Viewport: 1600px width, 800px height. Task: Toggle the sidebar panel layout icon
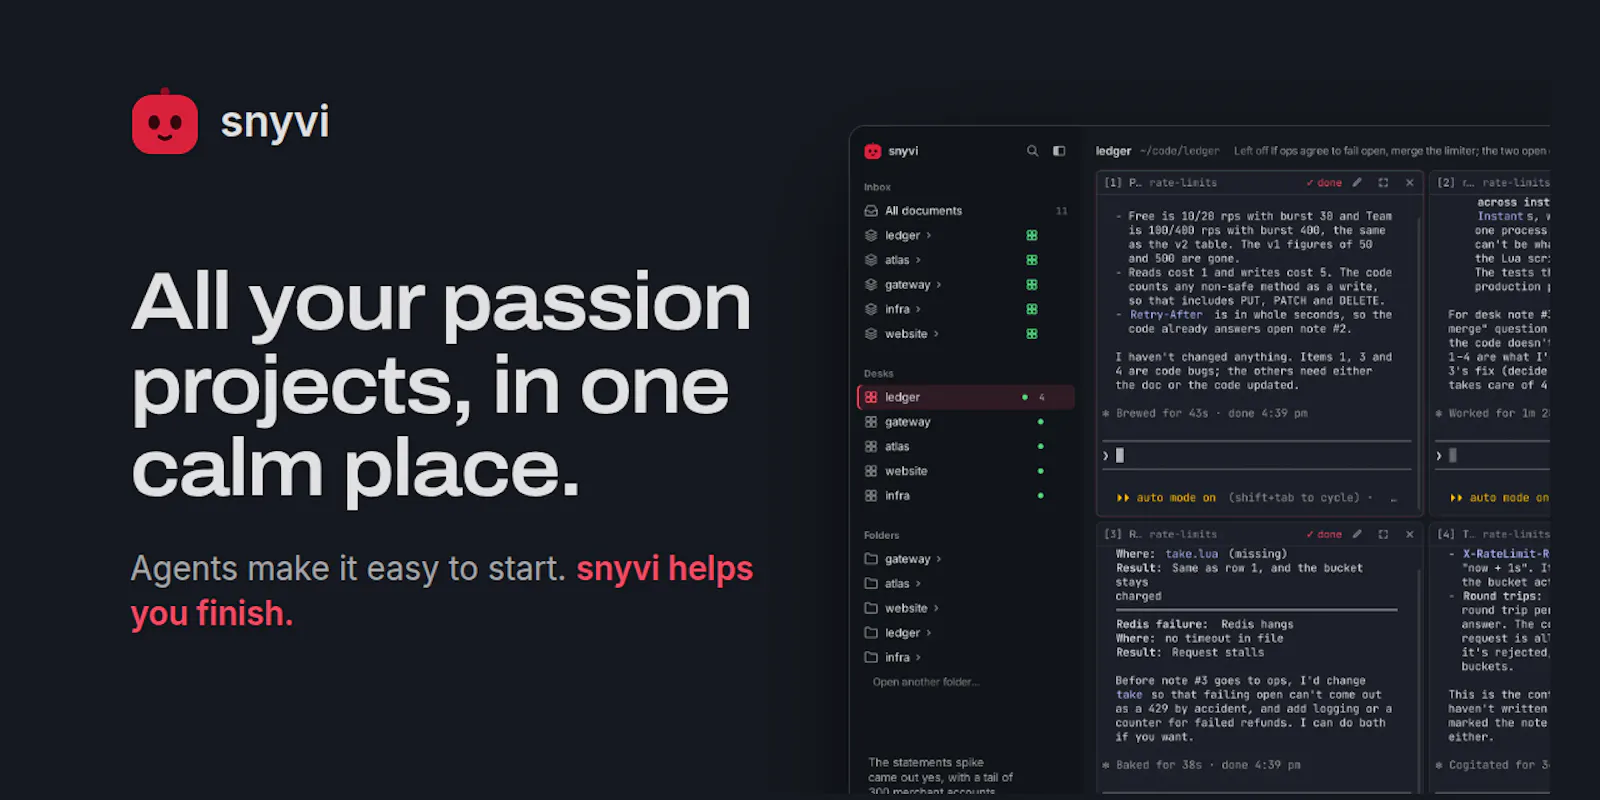click(1059, 151)
